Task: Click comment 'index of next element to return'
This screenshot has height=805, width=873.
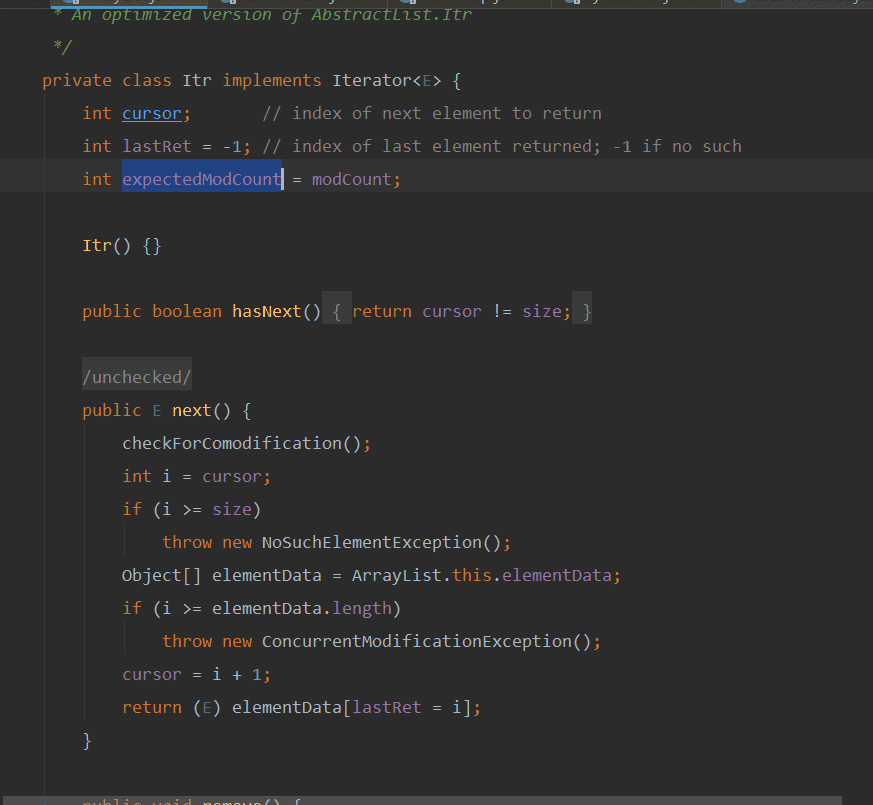Action: coord(447,114)
